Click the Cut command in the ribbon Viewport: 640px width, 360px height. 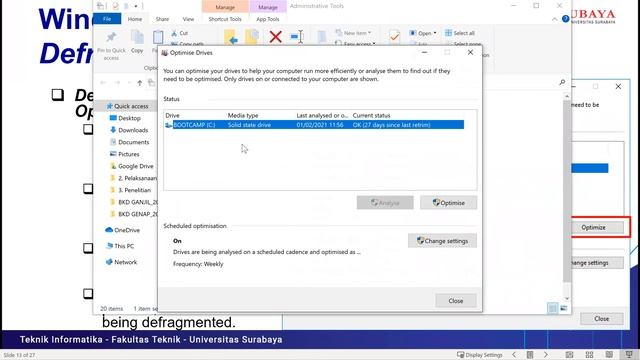point(180,33)
